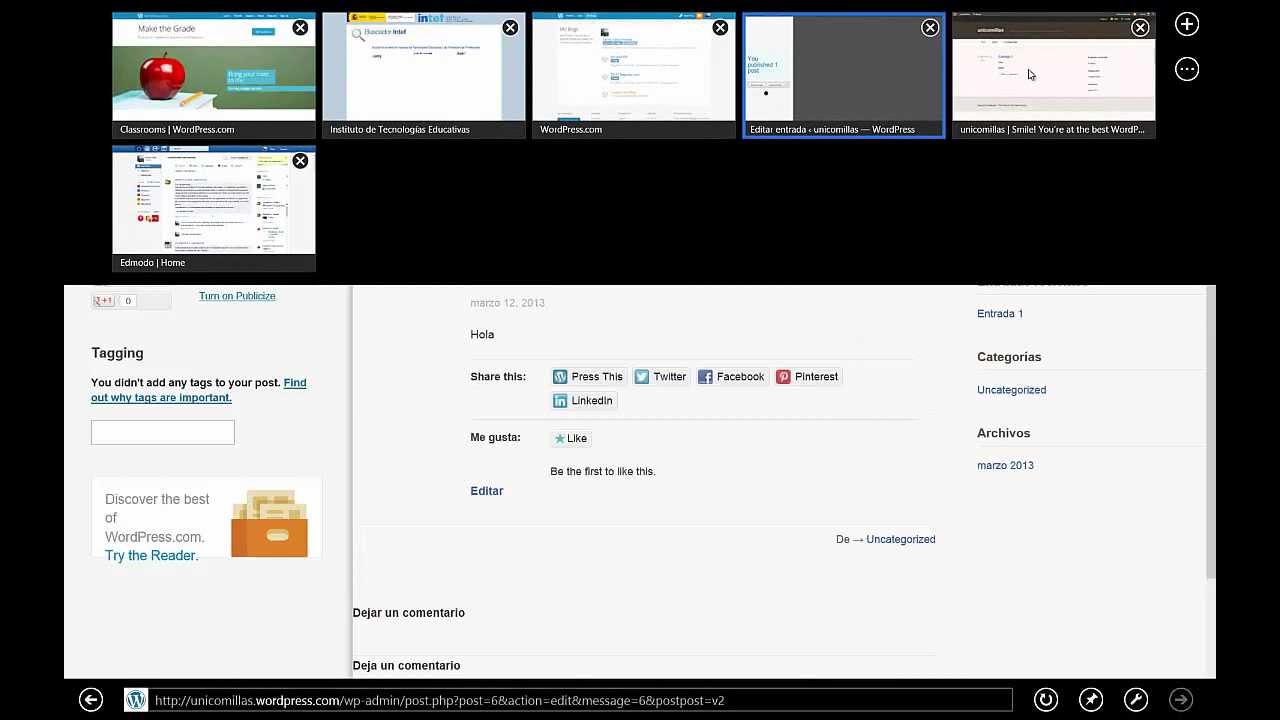
Task: Switch to Instituto de Tecnologías Educativas tab
Action: pos(424,75)
